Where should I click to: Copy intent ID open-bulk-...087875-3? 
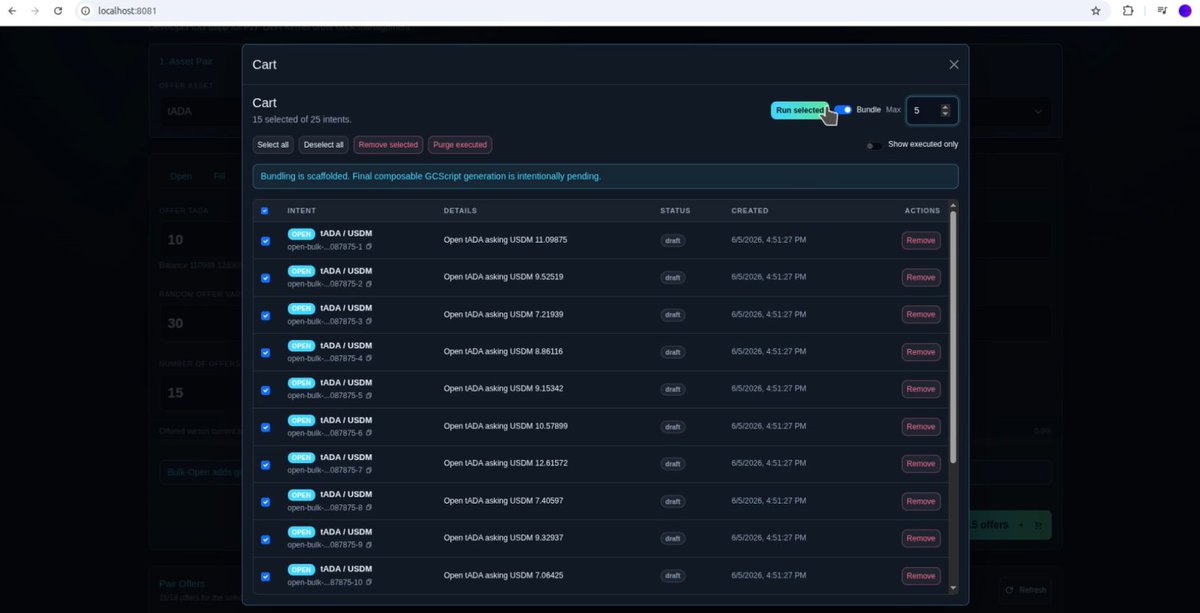click(x=368, y=321)
